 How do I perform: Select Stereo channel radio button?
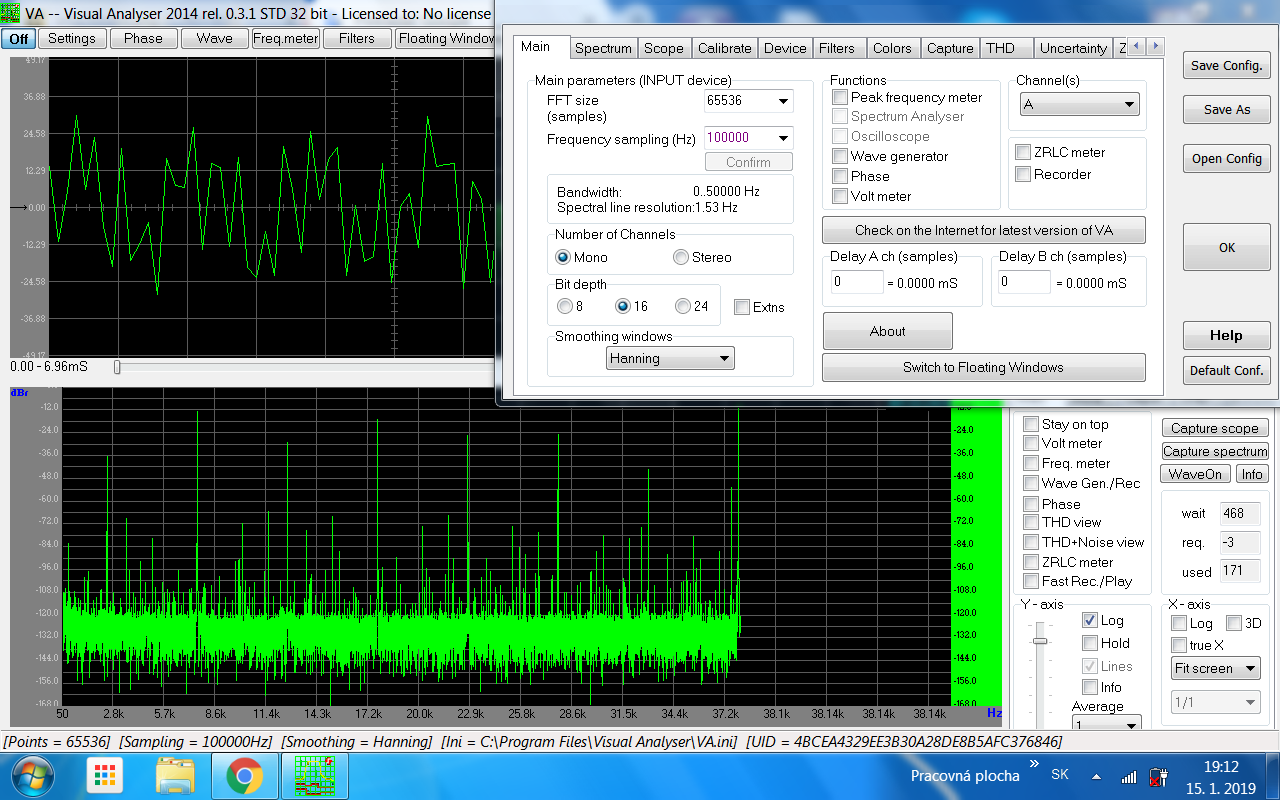681,257
